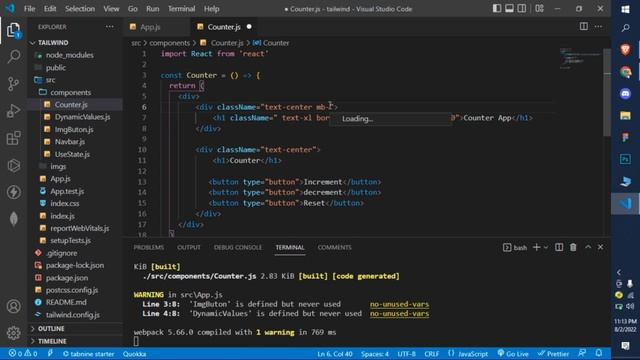Split the editor to the right

click(584, 27)
